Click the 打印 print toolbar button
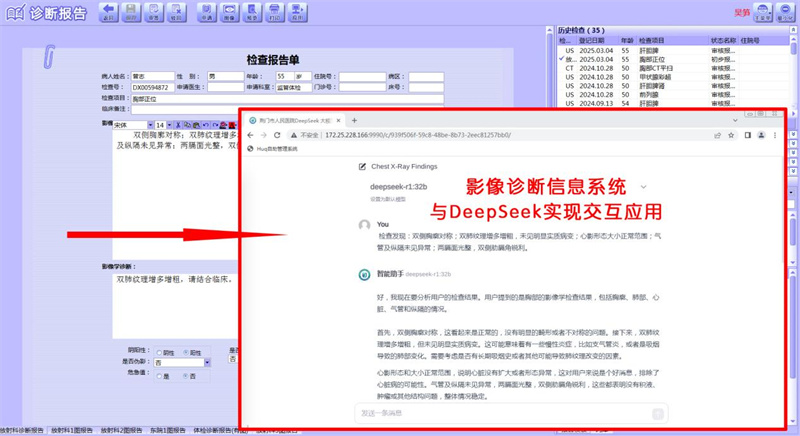 pos(274,12)
